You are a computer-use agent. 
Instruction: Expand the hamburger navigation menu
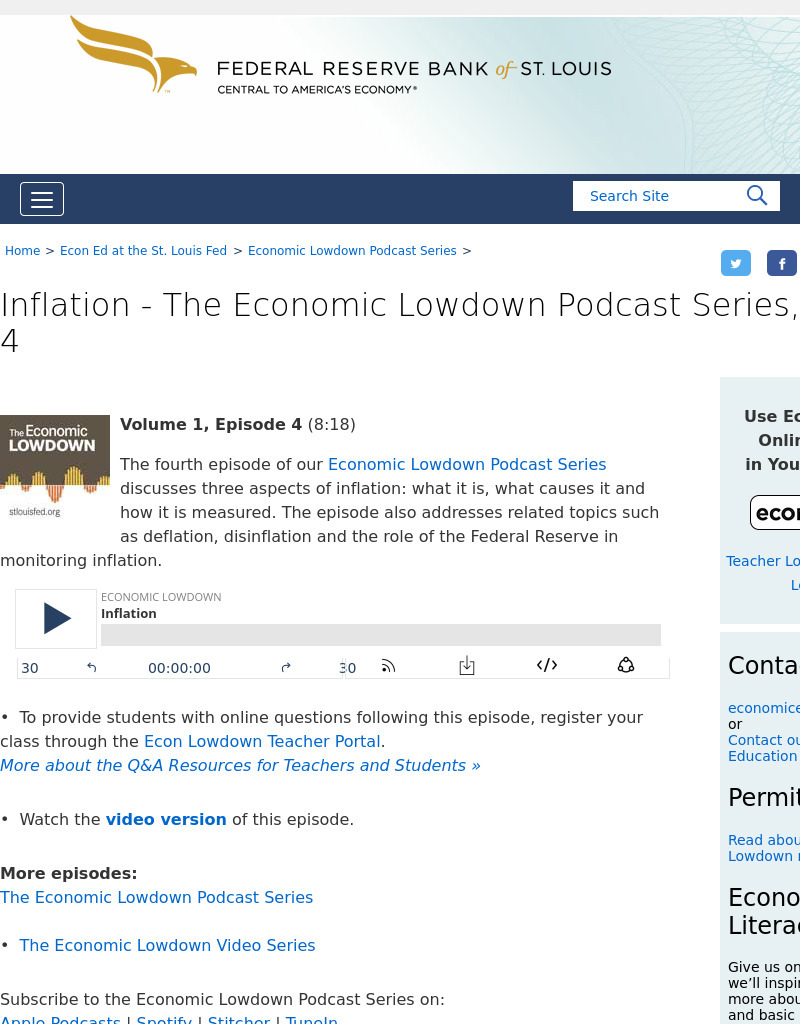point(42,199)
